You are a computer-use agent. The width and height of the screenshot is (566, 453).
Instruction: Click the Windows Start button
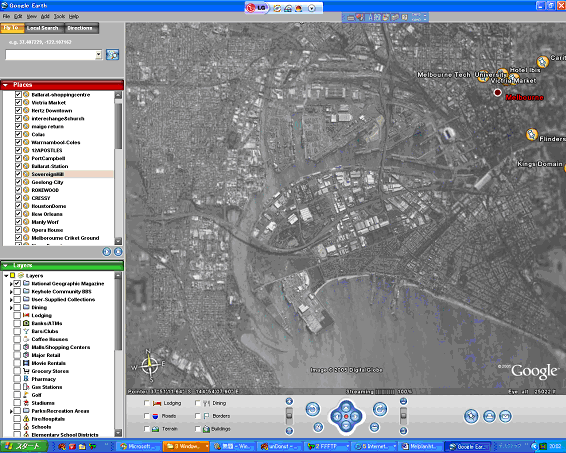pyautogui.click(x=24, y=447)
